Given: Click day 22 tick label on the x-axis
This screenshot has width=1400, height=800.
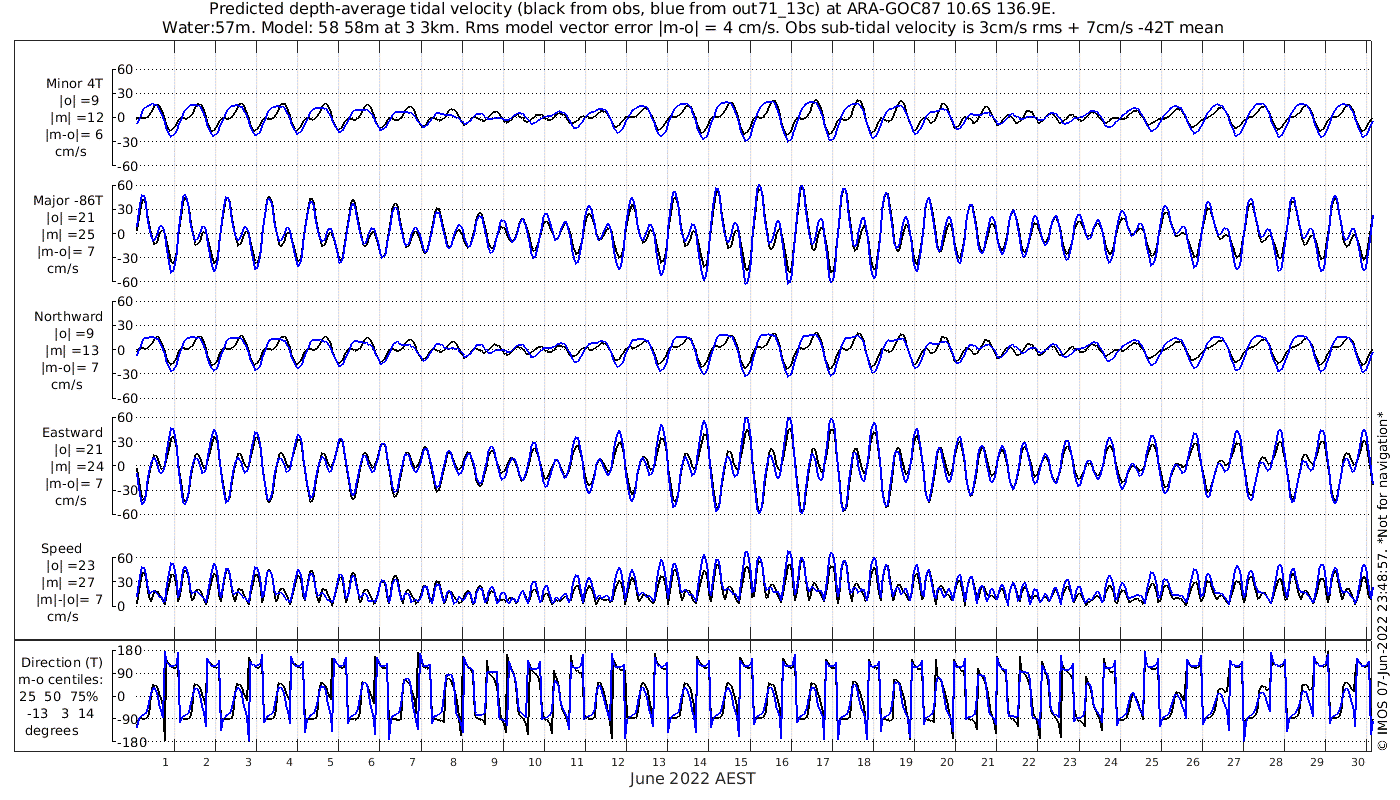Looking at the screenshot, I should tap(1028, 761).
